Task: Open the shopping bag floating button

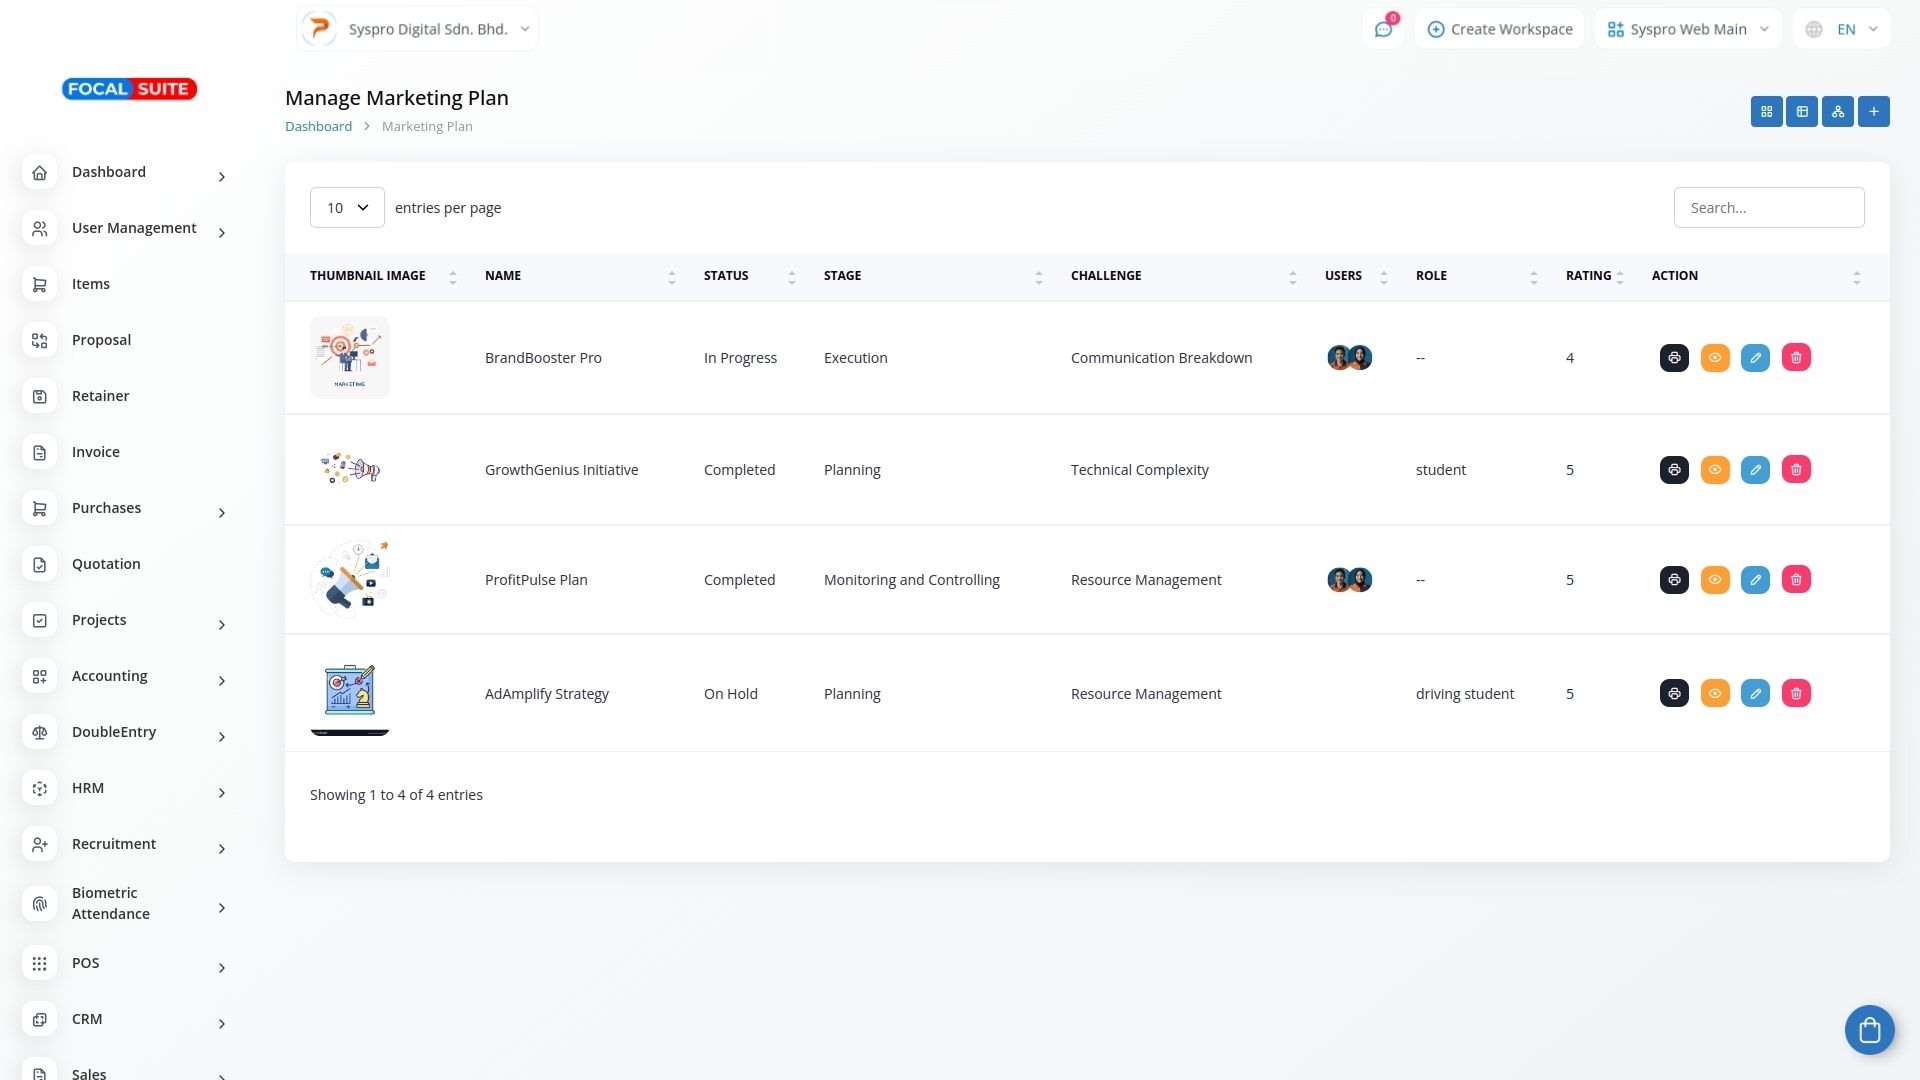Action: 1869,1030
